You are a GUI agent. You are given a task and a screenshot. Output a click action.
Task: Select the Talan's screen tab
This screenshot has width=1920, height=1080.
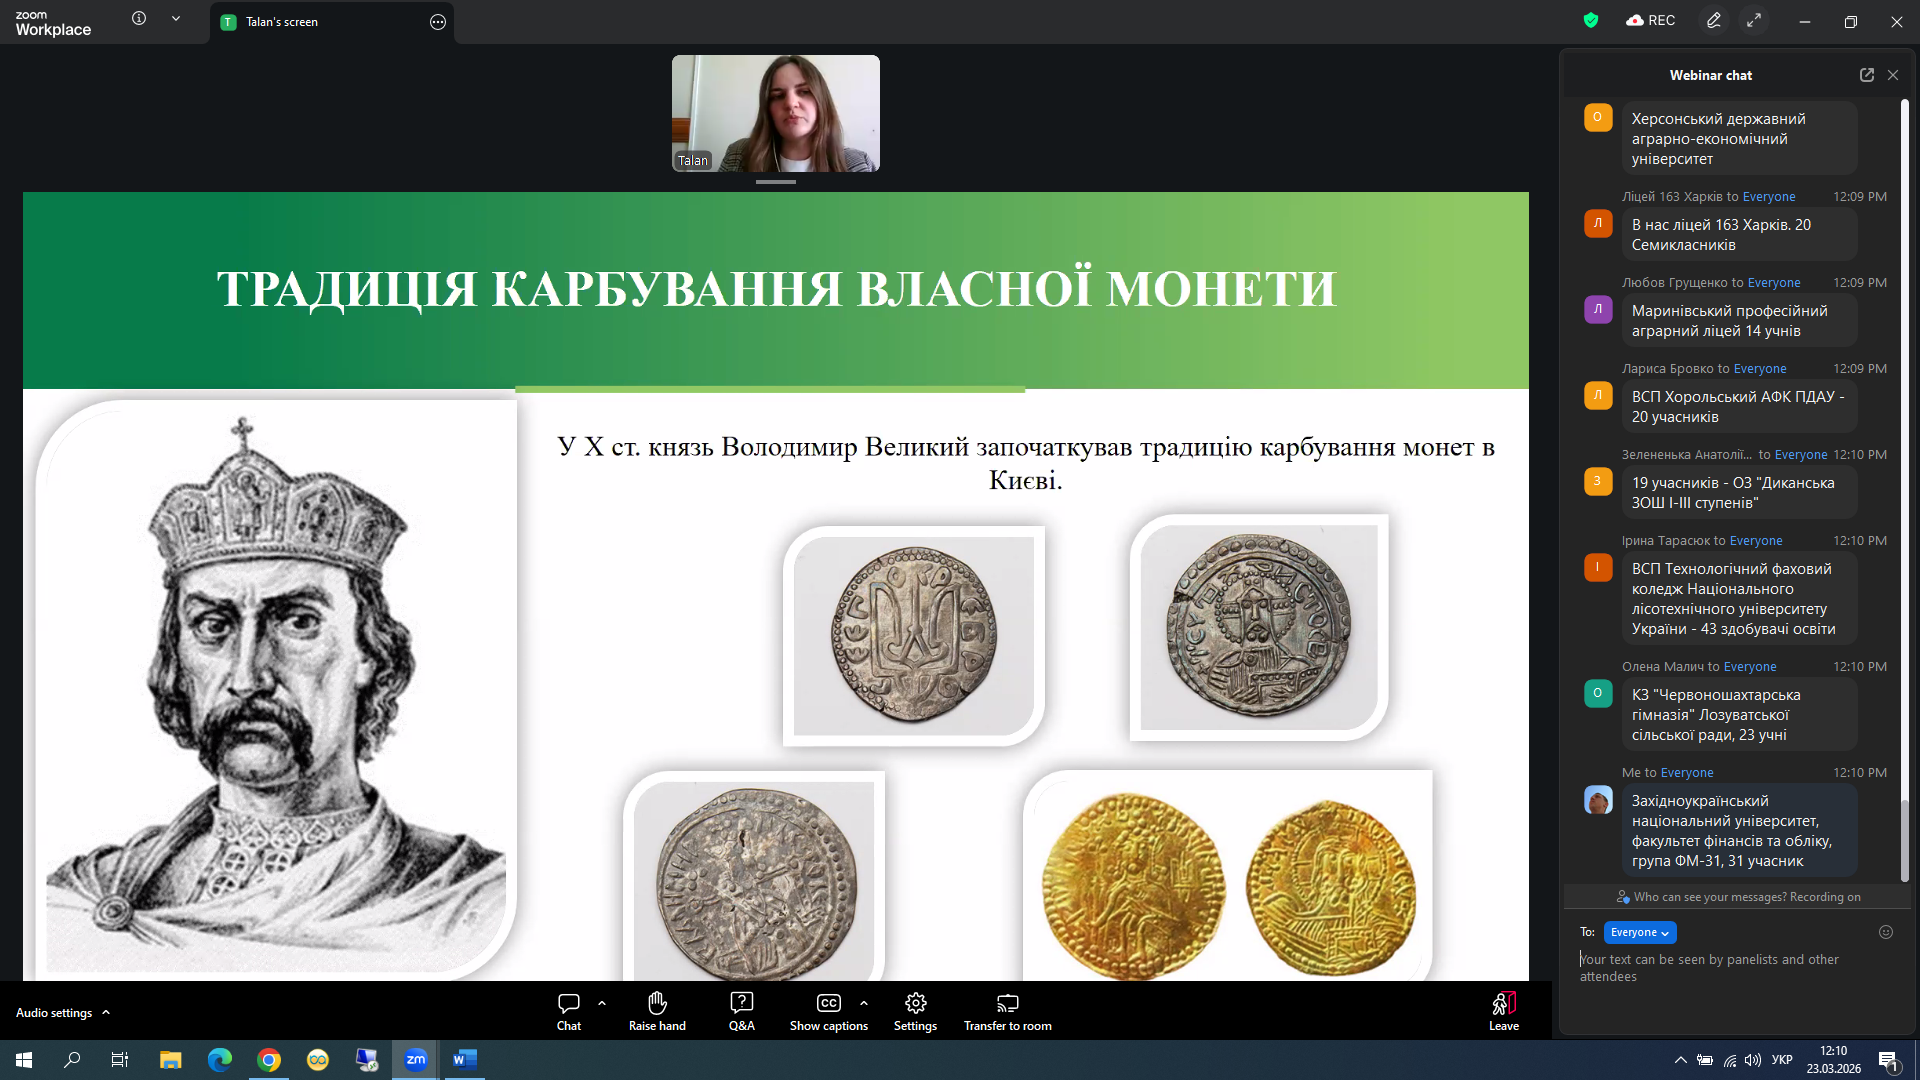click(282, 22)
